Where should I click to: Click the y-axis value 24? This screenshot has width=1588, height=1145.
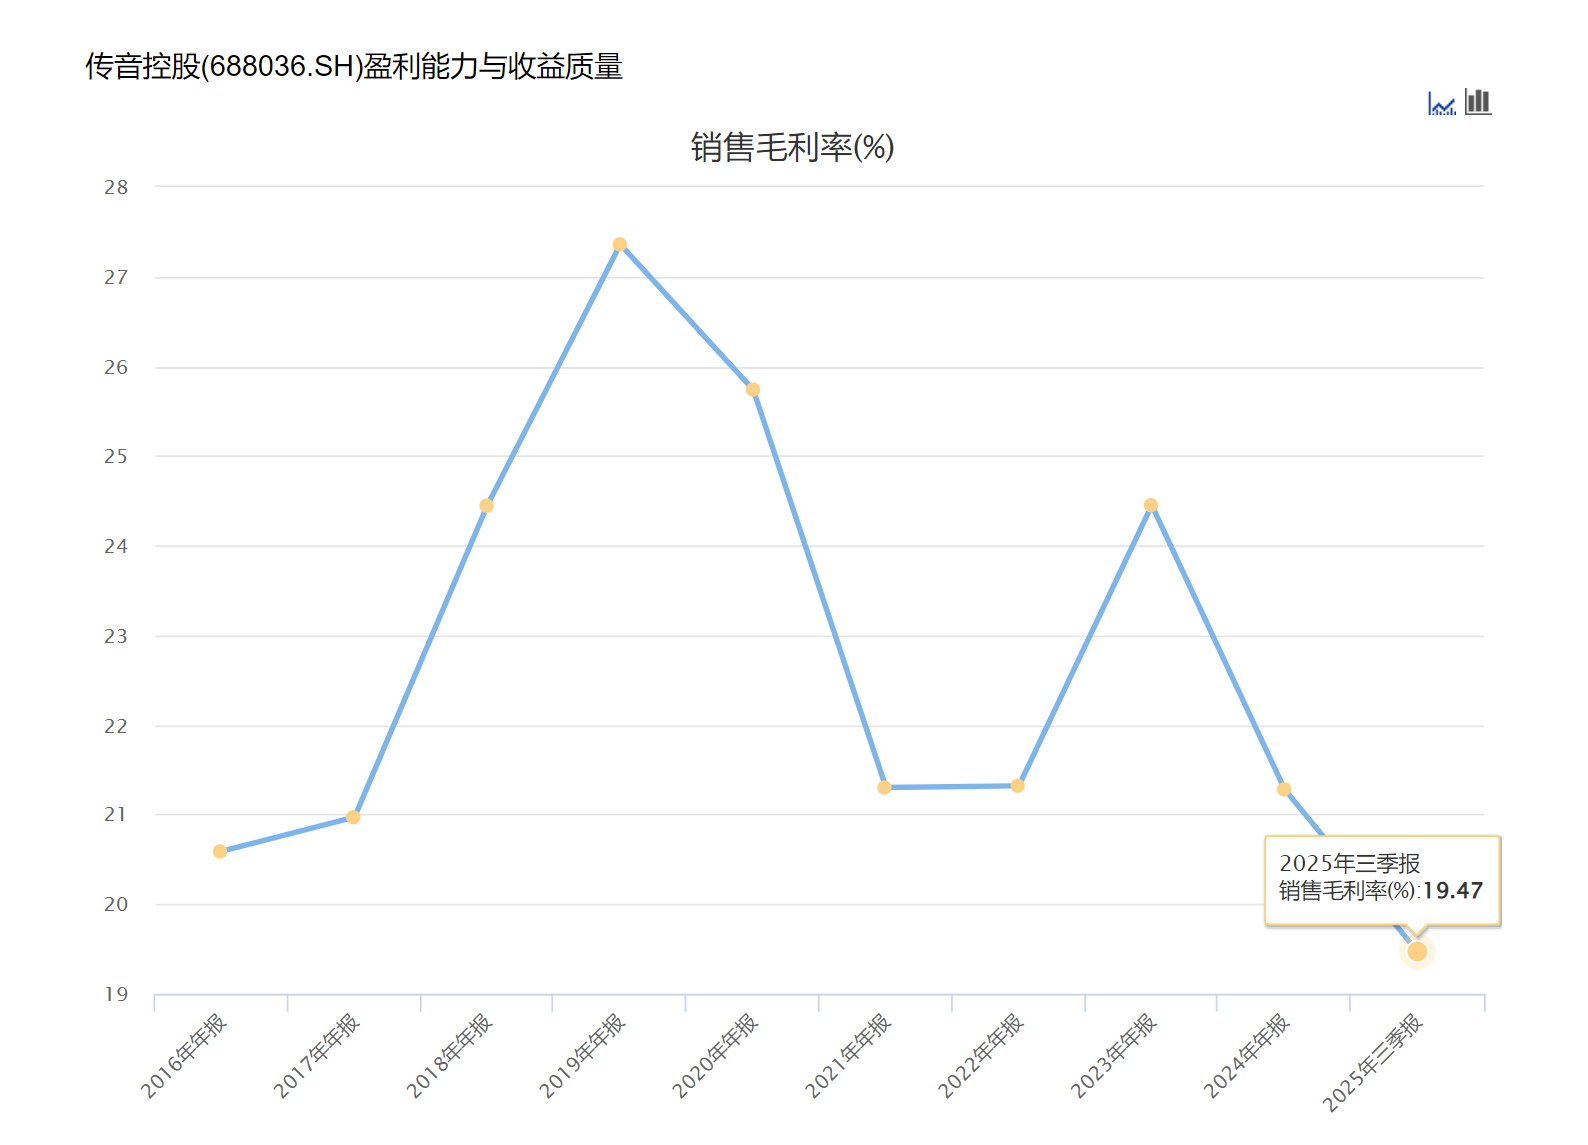(116, 546)
